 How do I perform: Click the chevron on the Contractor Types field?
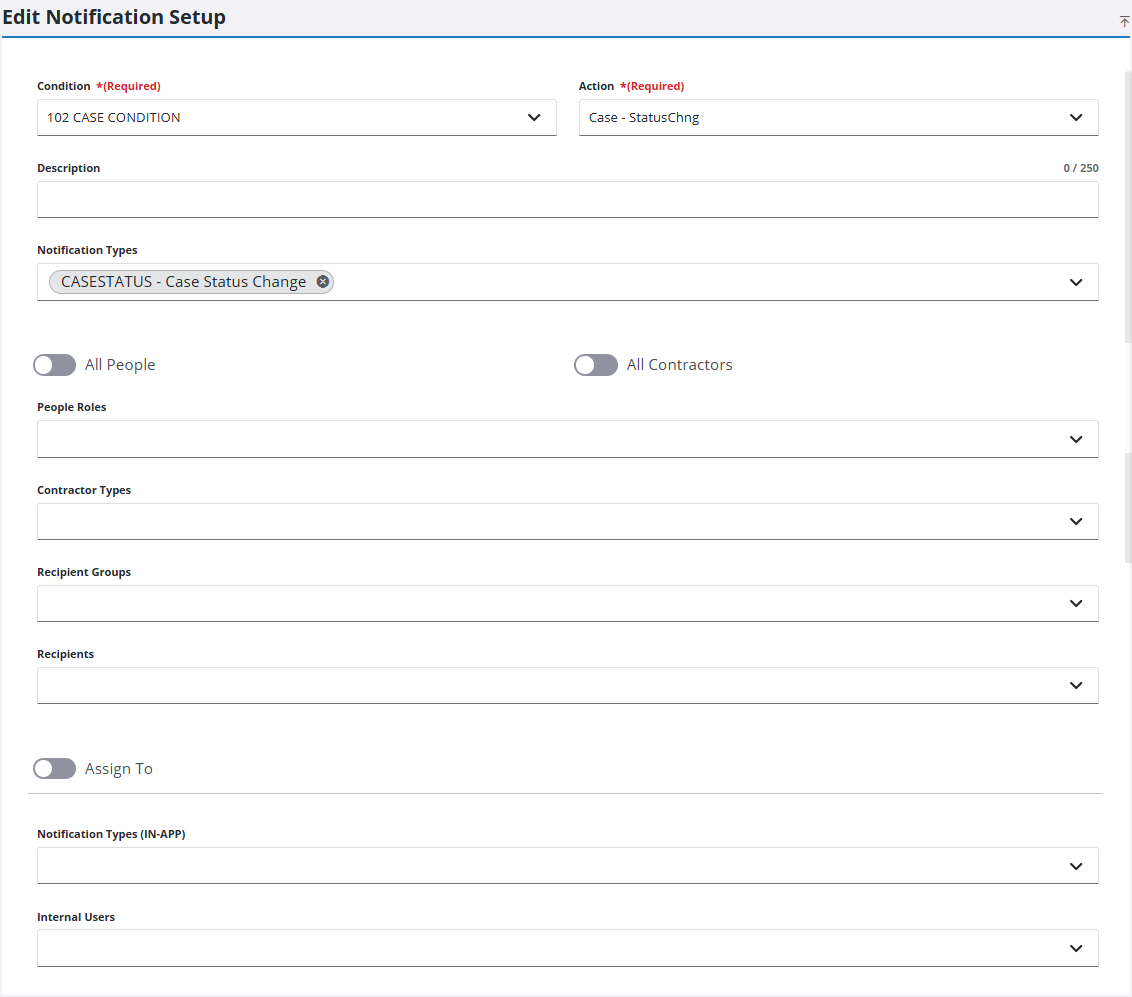[1077, 521]
